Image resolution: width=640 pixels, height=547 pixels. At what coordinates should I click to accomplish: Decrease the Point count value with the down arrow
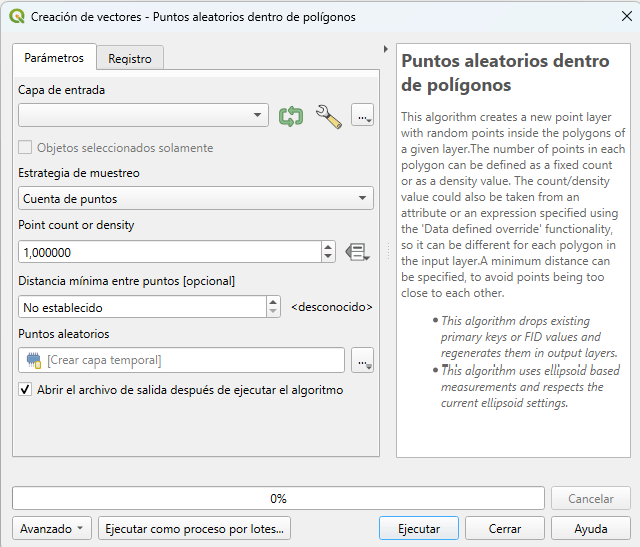tap(328, 257)
